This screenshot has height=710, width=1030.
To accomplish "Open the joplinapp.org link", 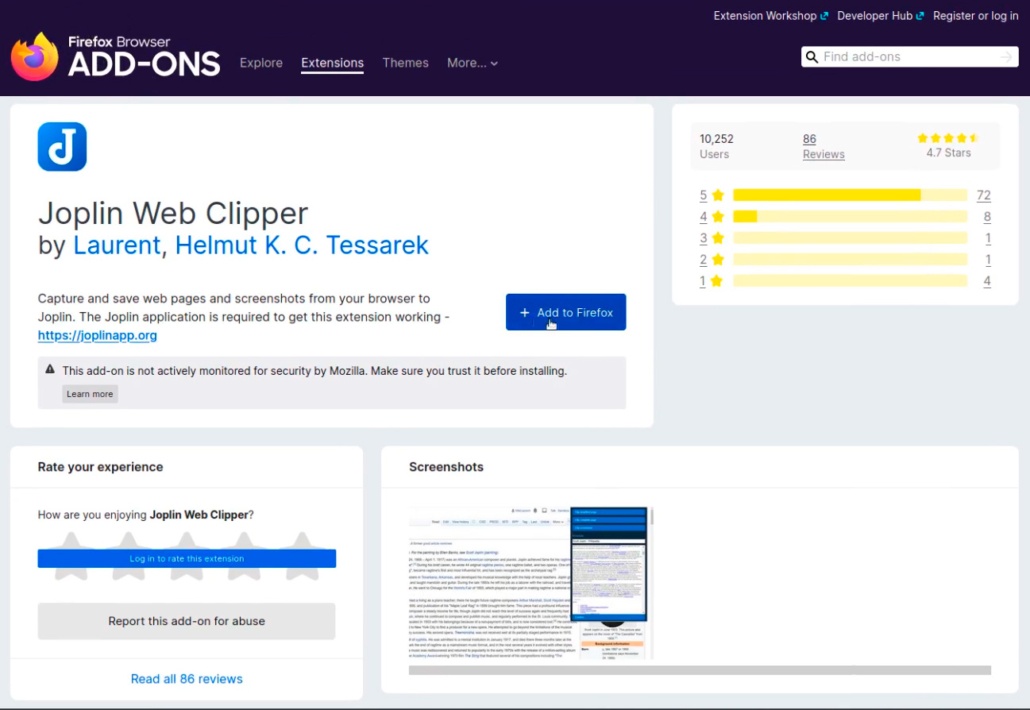I will click(x=97, y=335).
